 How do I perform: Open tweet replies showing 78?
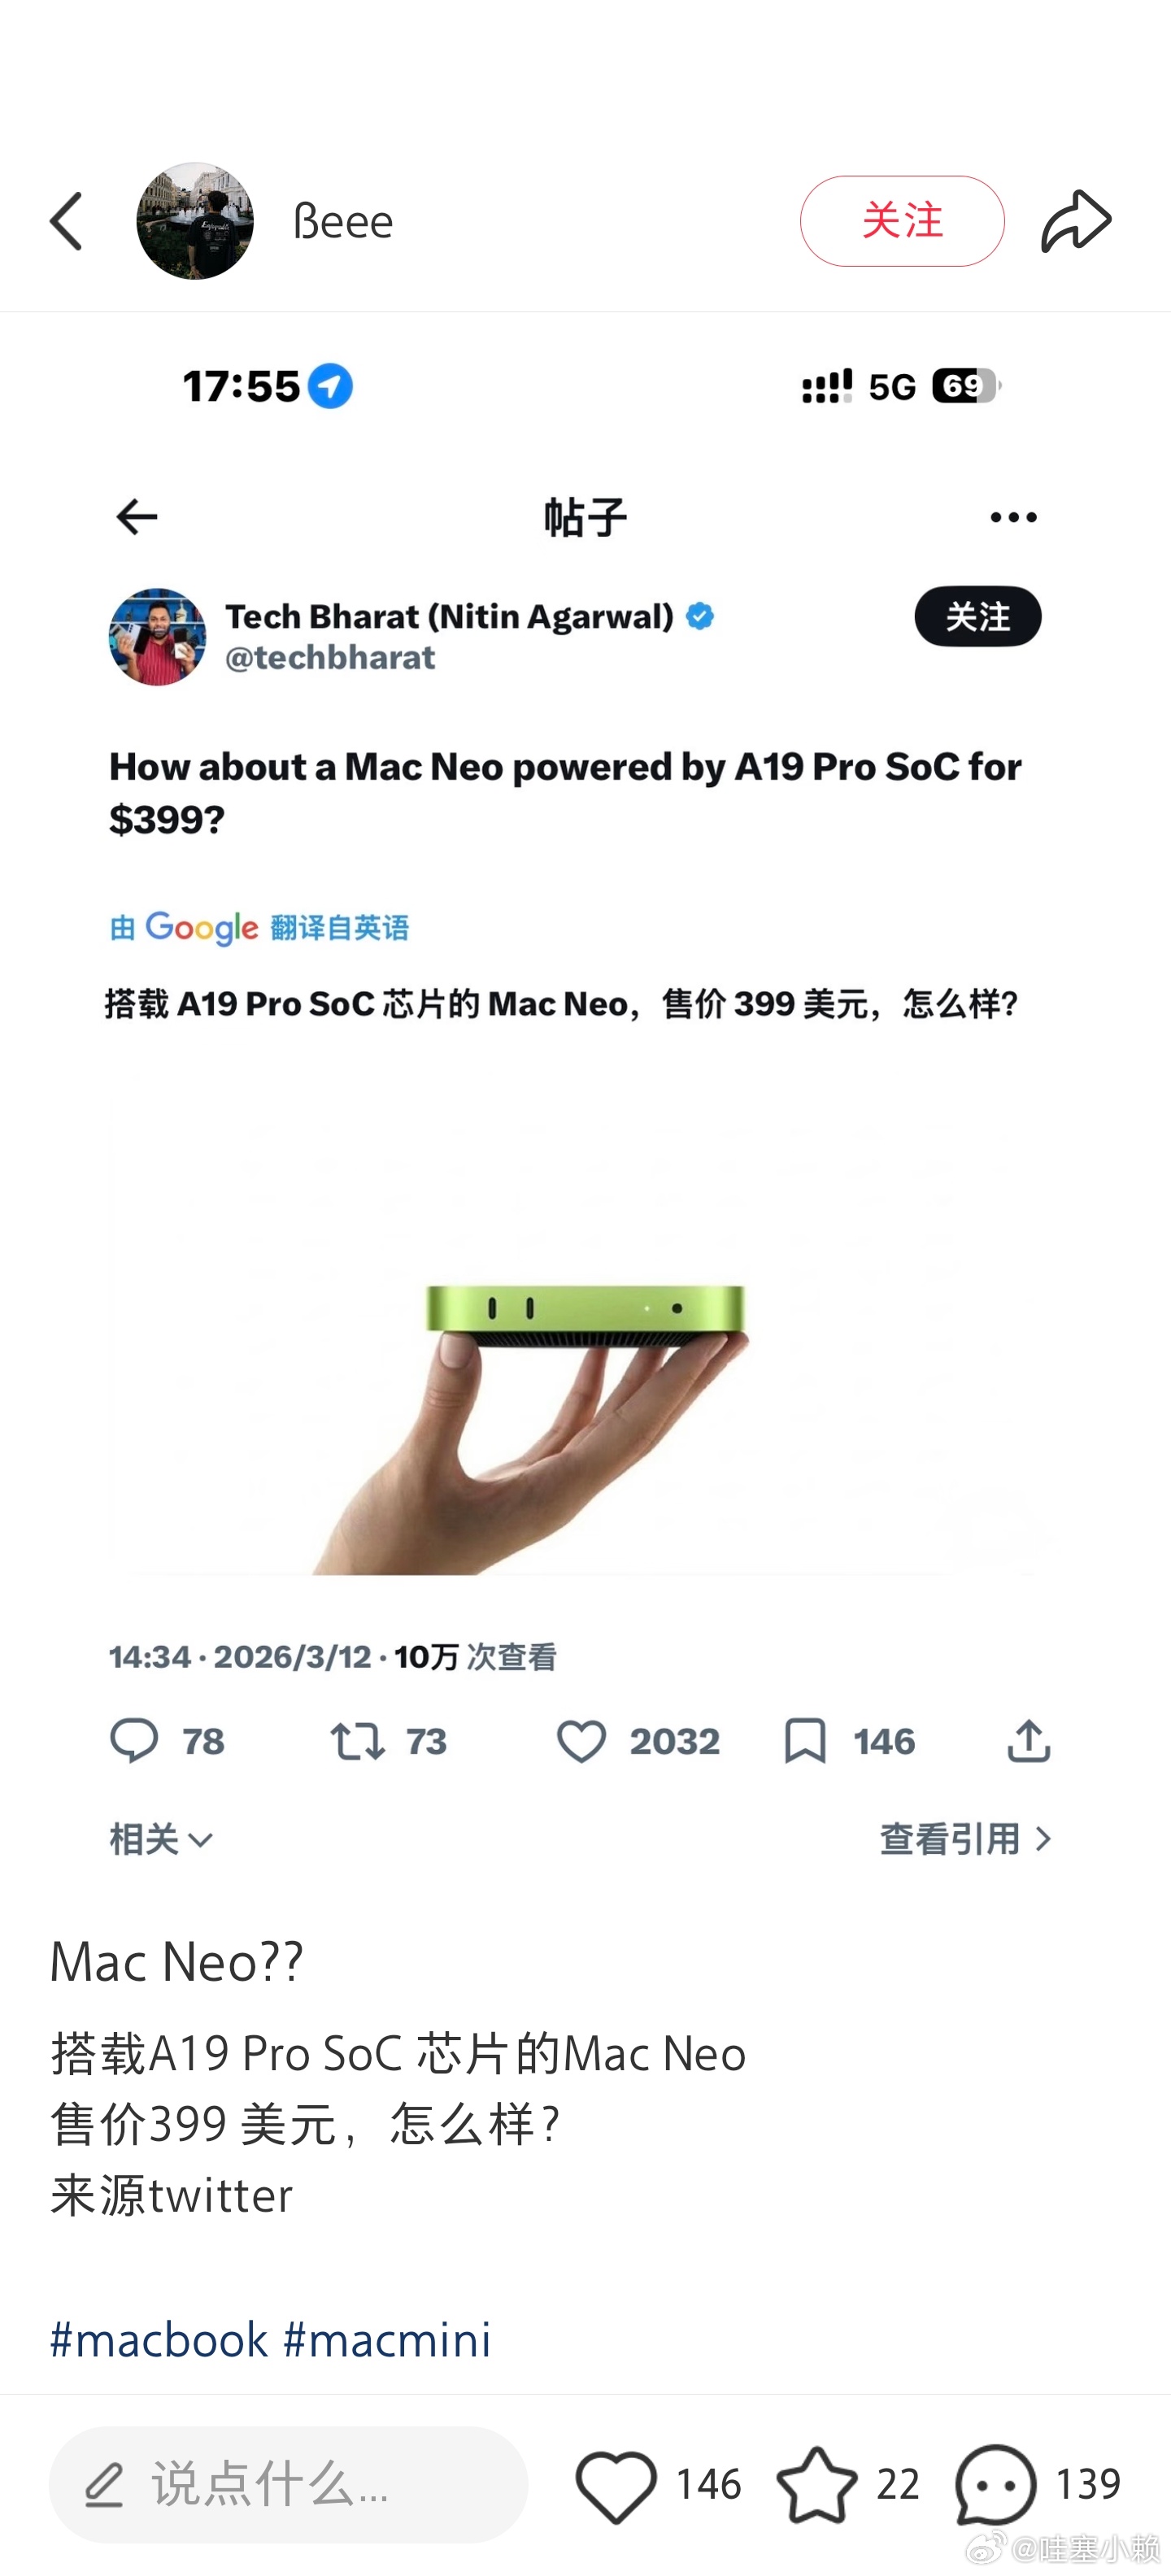click(x=167, y=1741)
